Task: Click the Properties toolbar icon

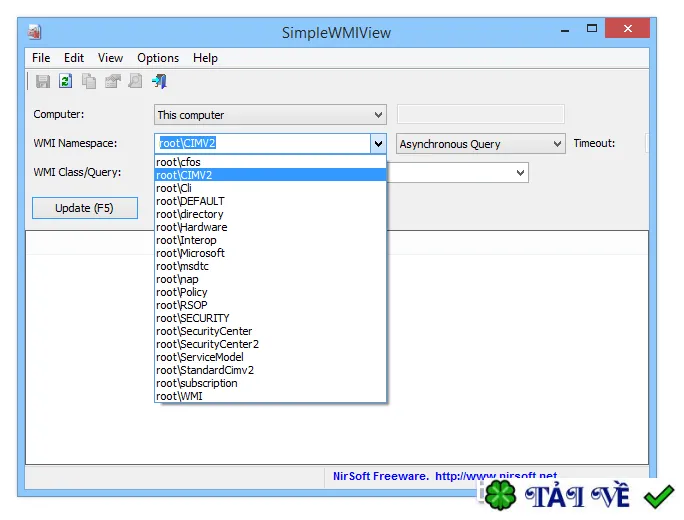Action: [113, 81]
